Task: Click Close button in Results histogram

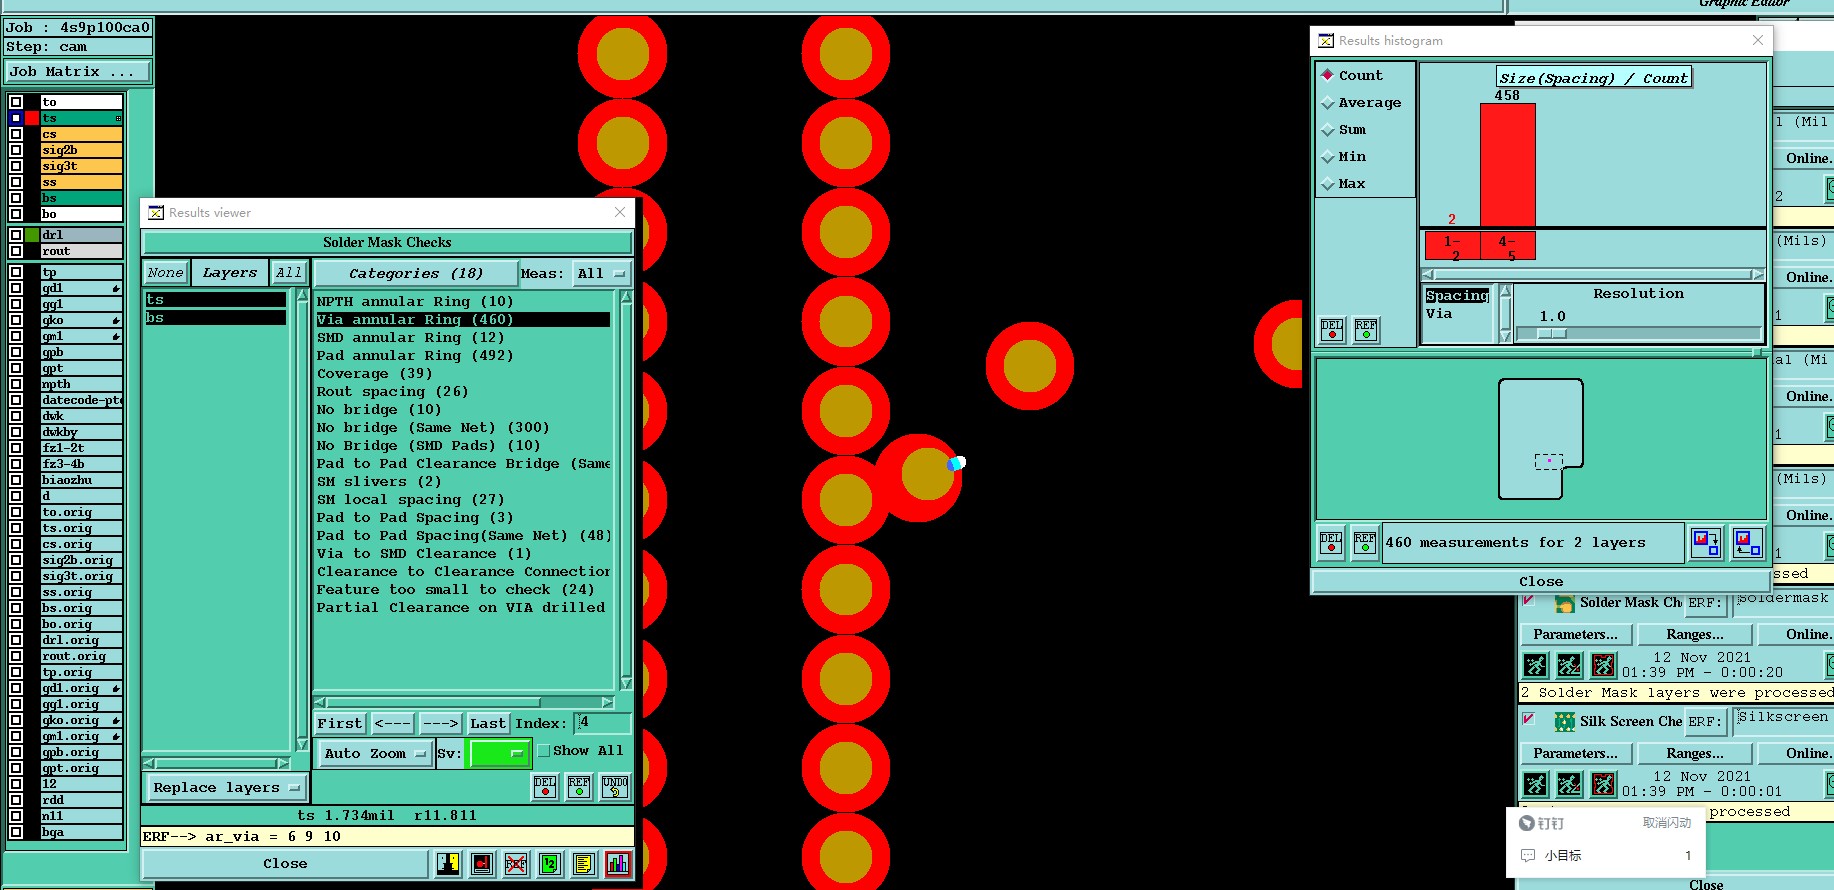Action: [1540, 582]
